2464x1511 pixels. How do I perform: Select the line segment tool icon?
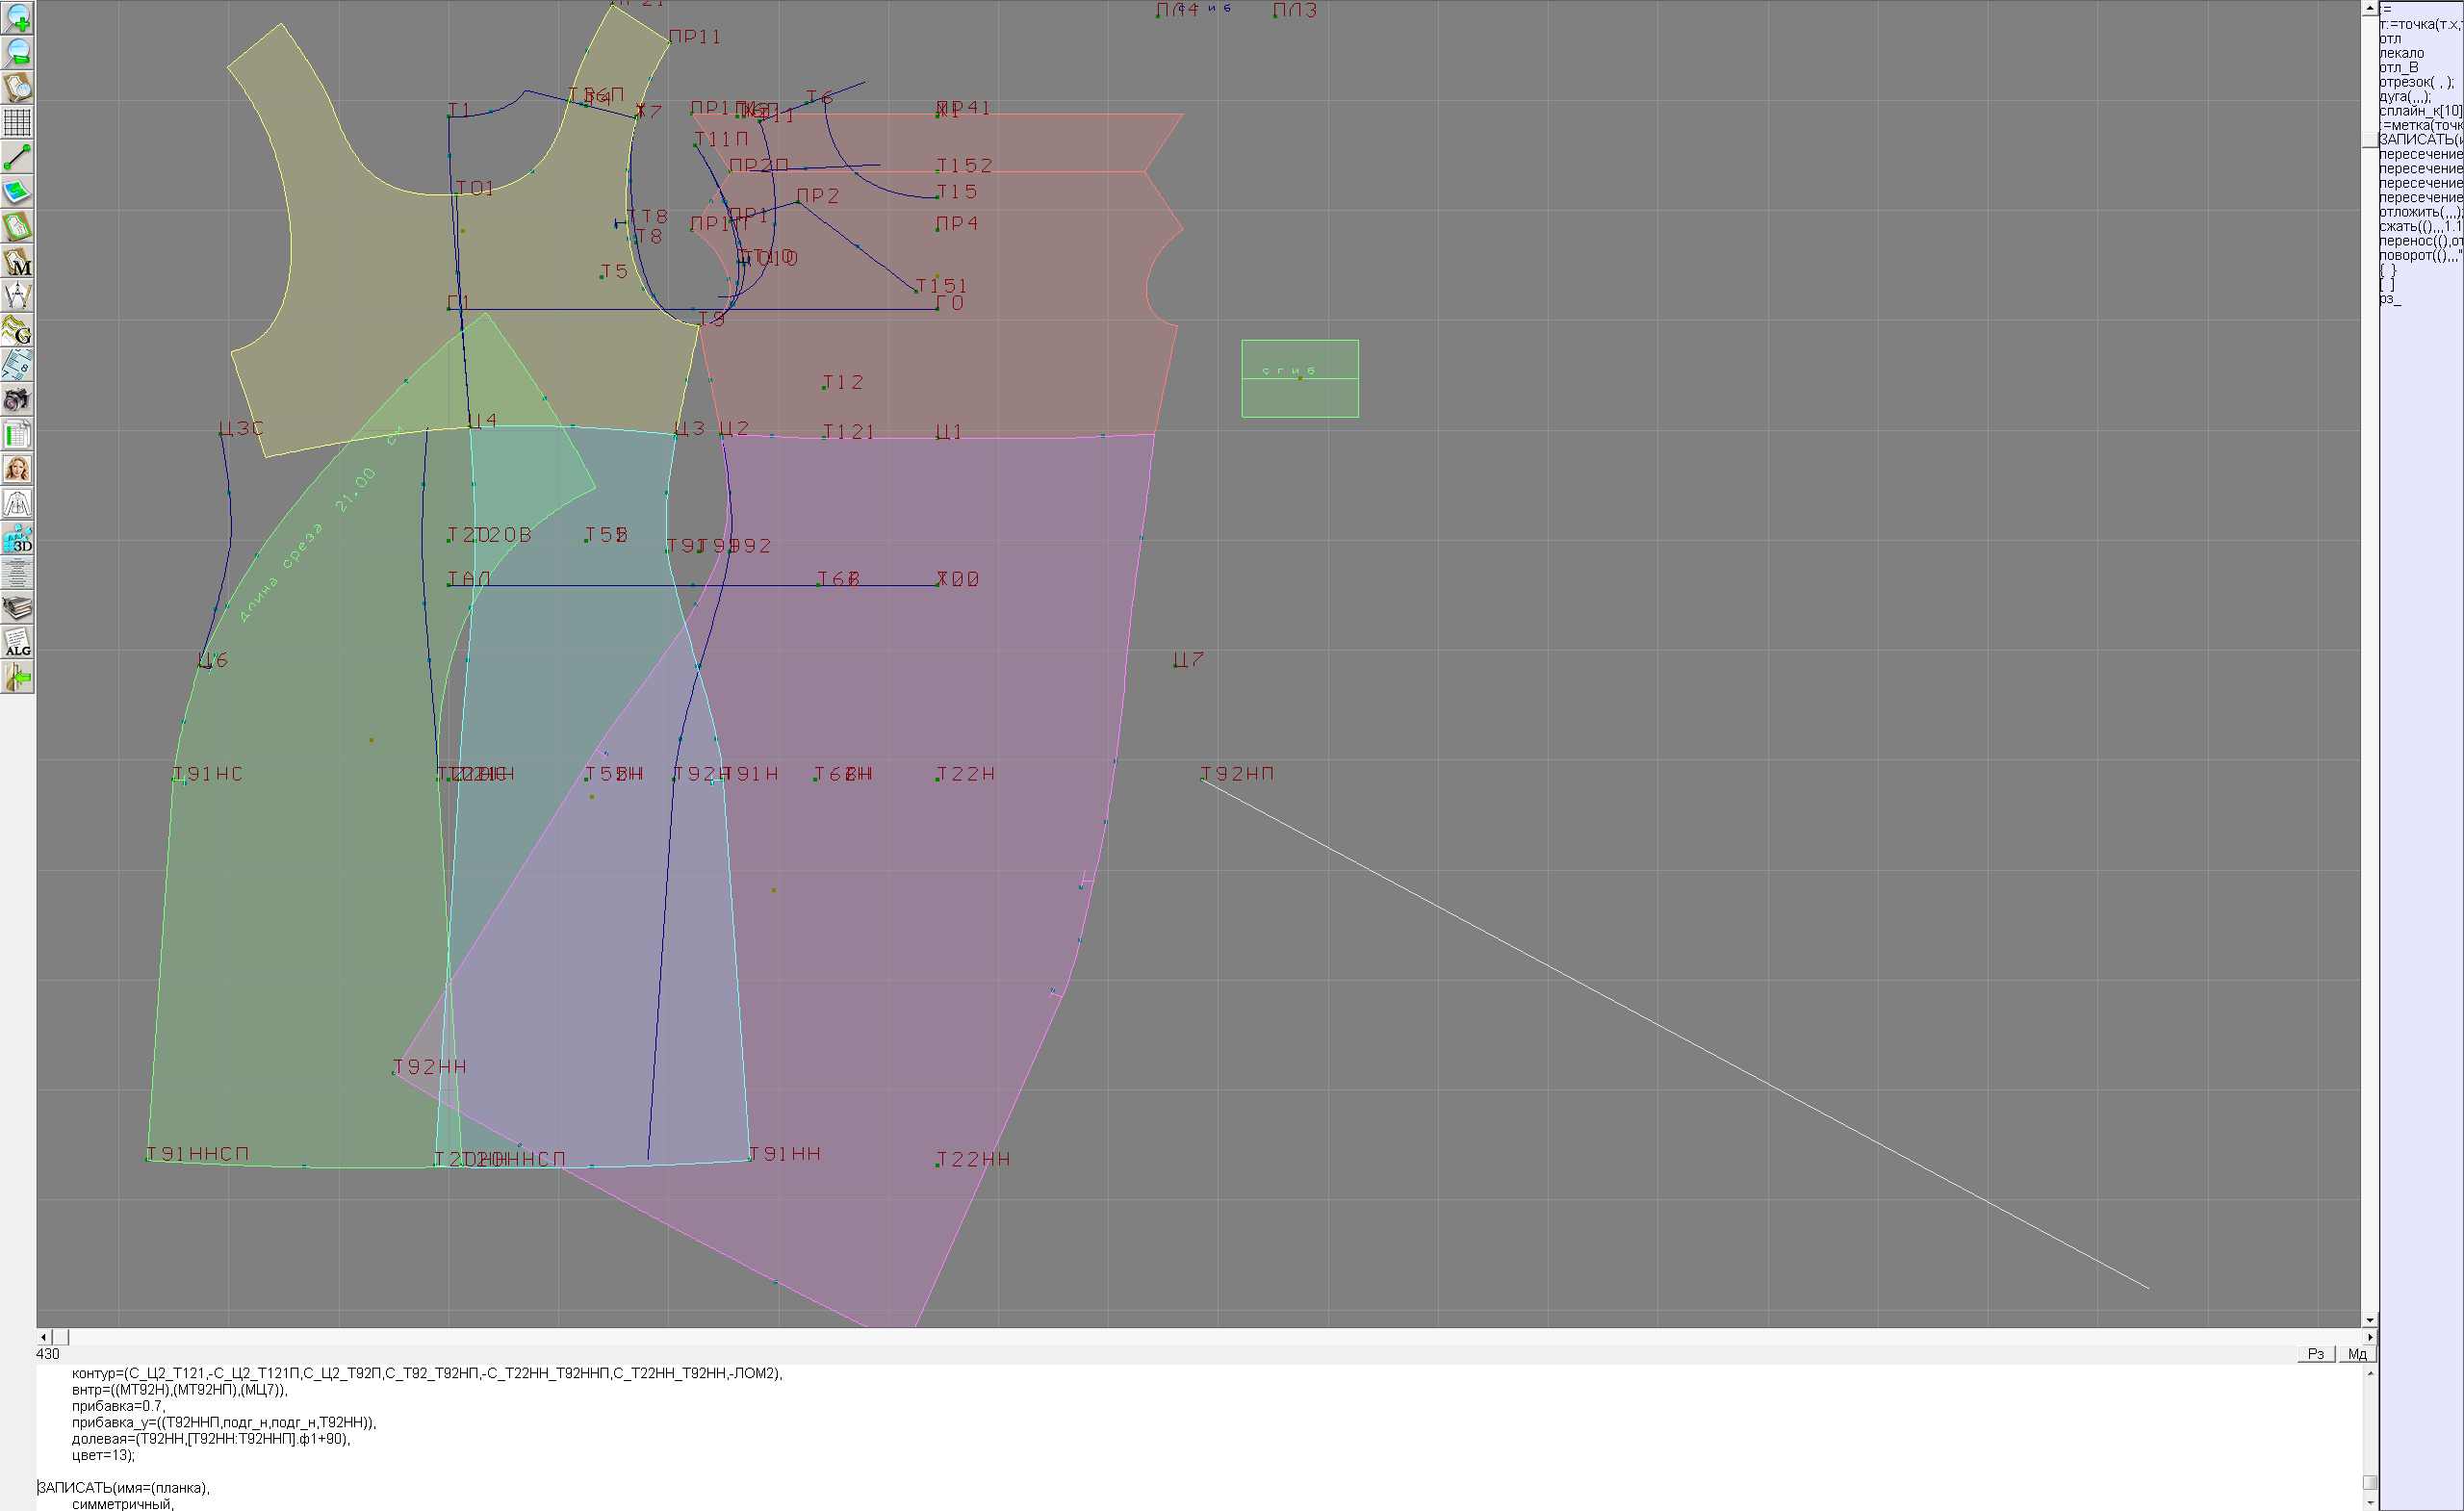(17, 157)
